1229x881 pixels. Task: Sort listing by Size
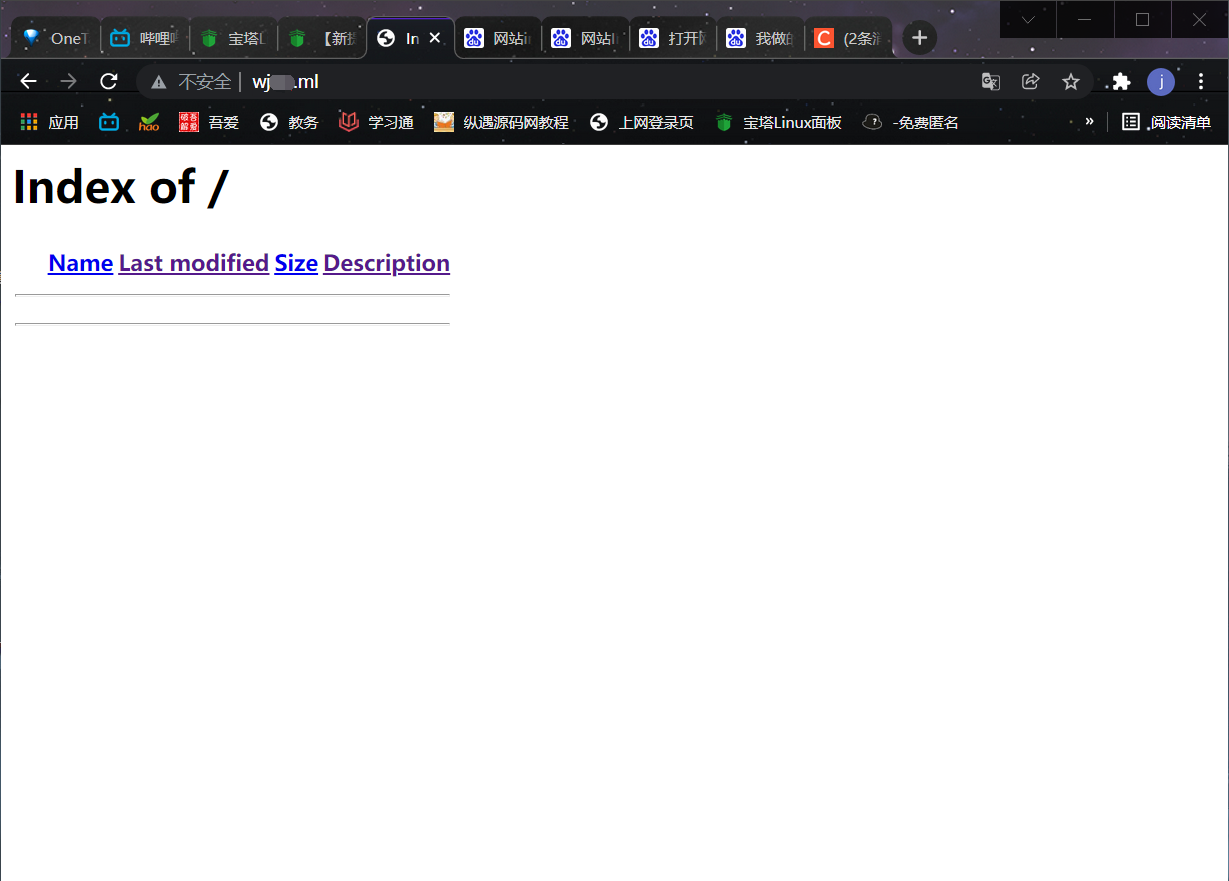pos(296,263)
